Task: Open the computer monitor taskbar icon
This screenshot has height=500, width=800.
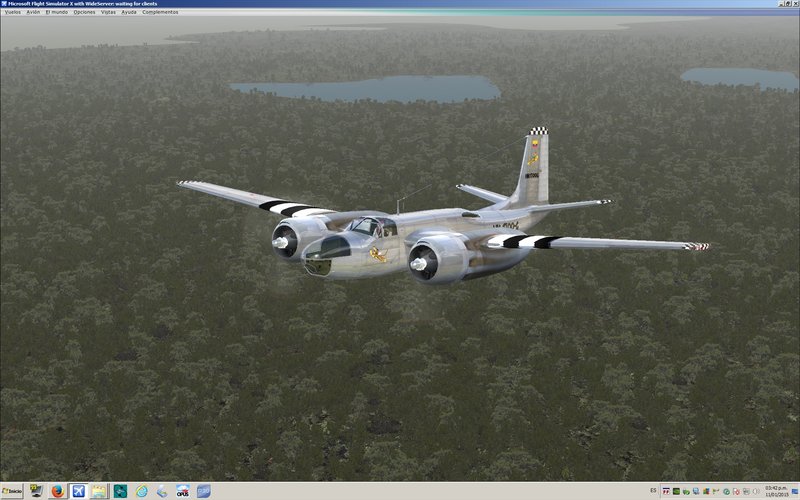Action: click(36, 491)
